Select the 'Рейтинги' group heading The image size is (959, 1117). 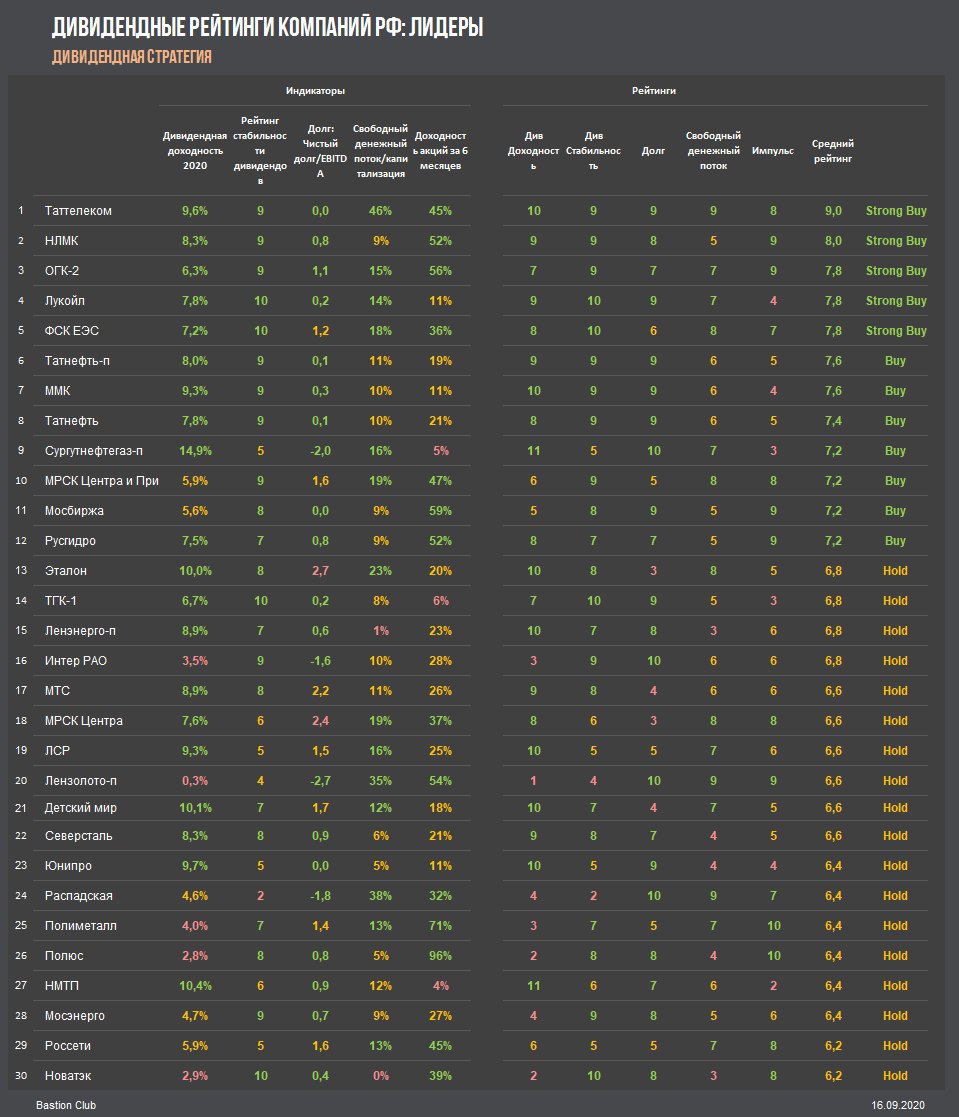point(653,90)
